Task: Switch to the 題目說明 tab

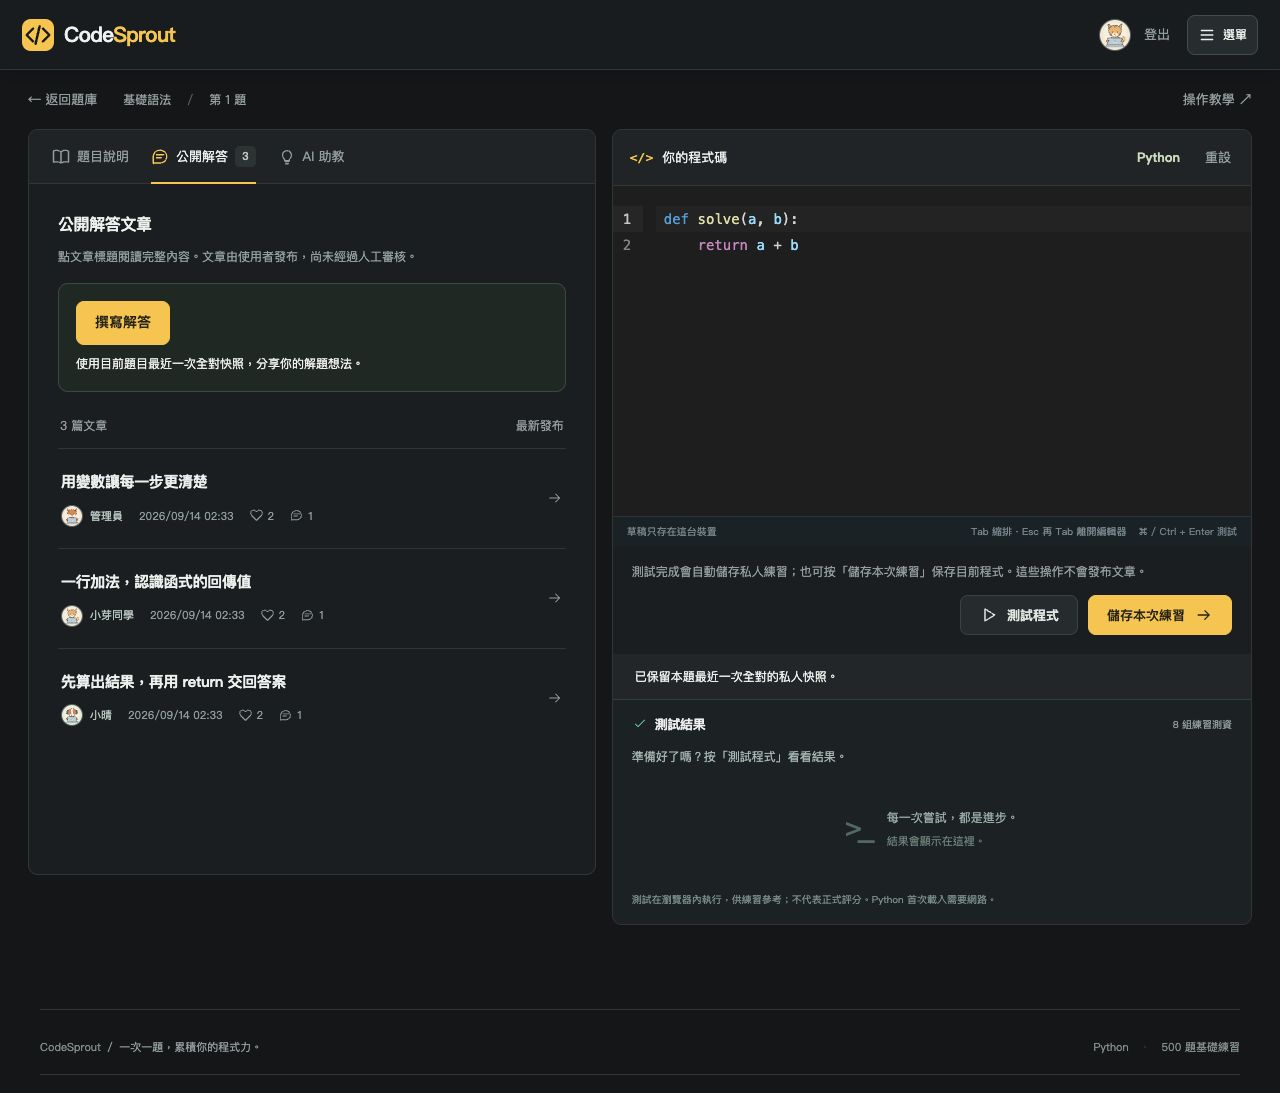Action: tap(90, 157)
